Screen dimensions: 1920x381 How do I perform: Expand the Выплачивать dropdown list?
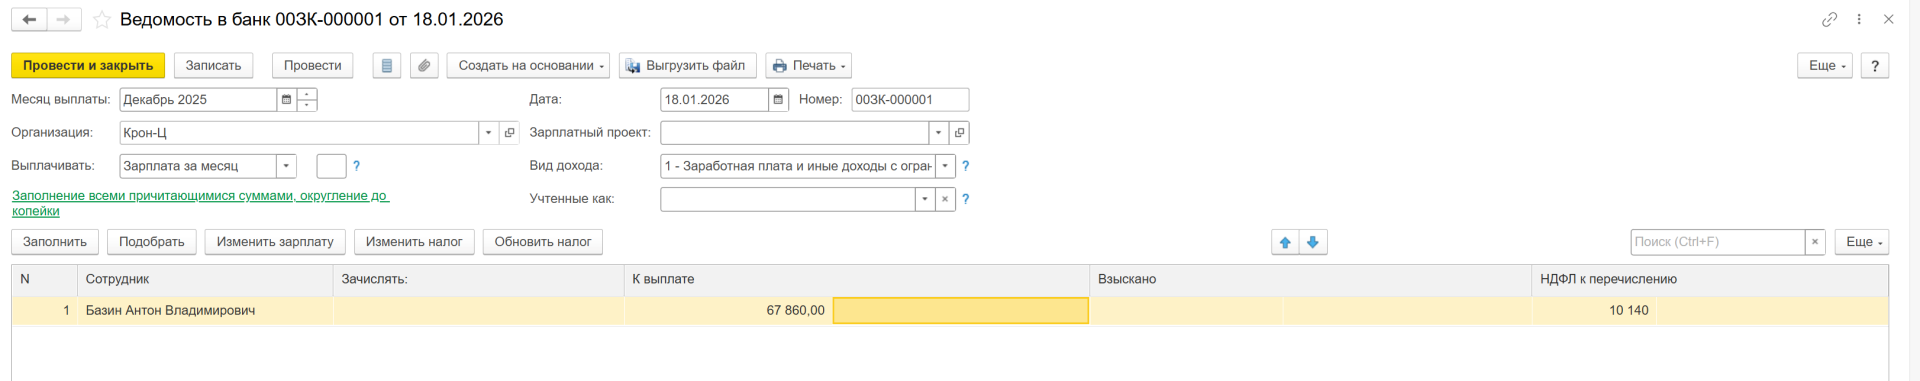click(286, 166)
